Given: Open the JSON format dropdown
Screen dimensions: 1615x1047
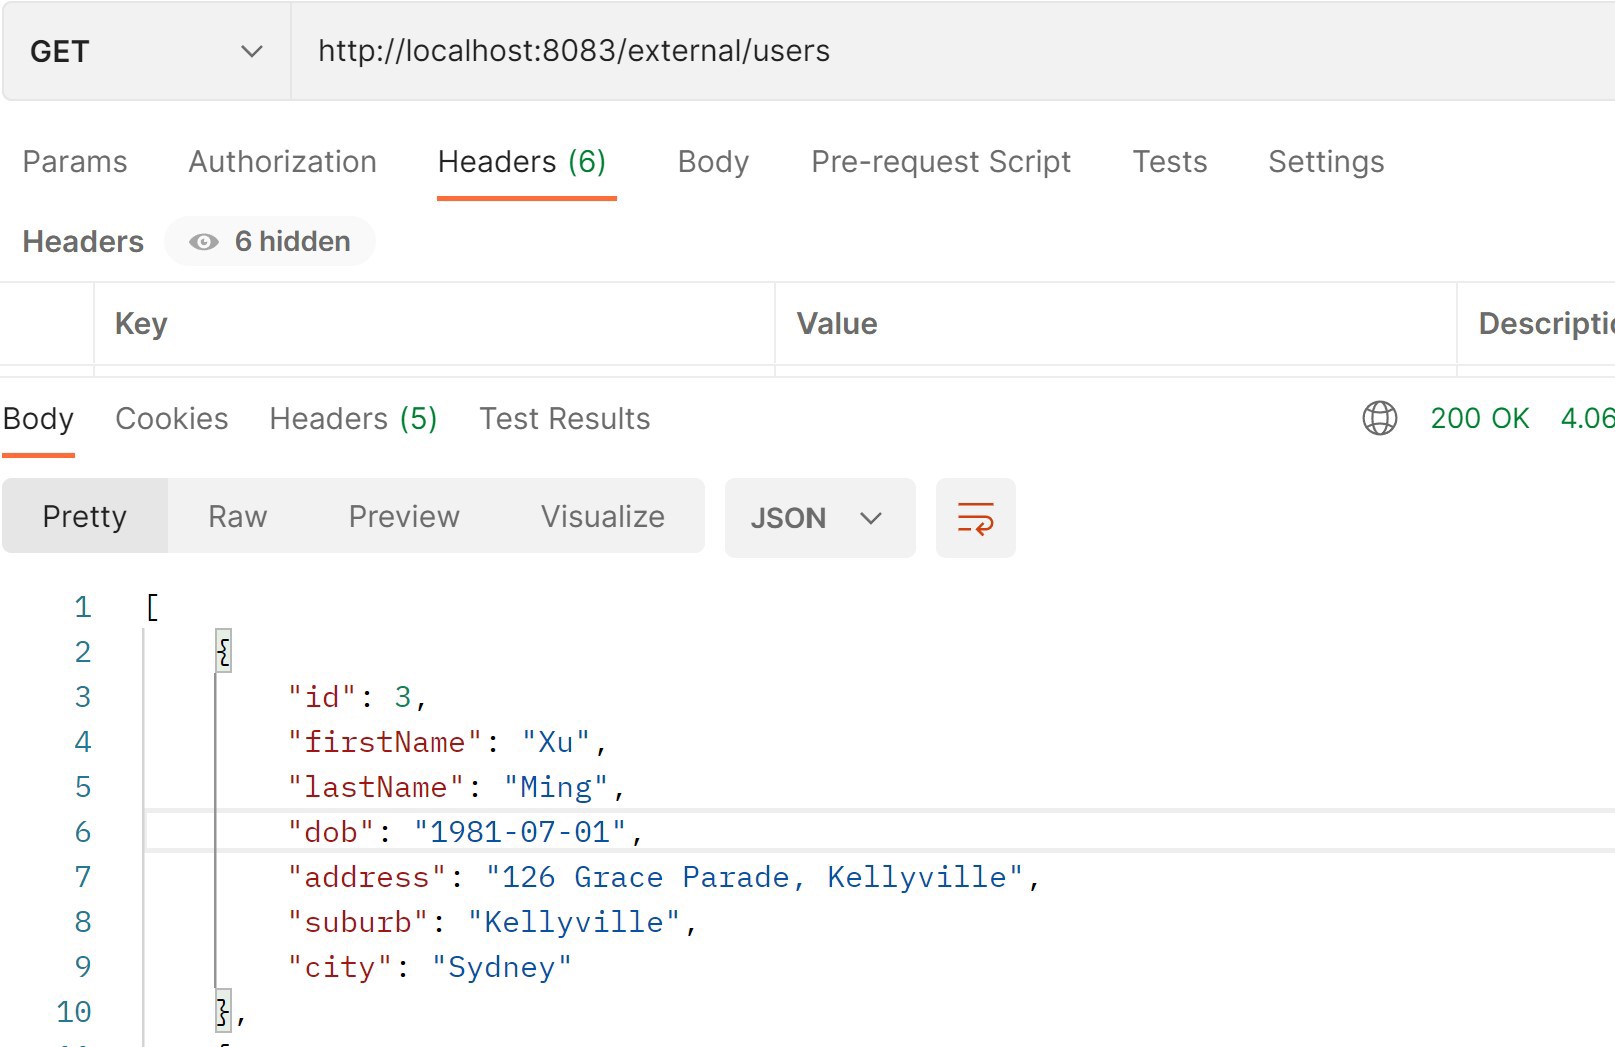Looking at the screenshot, I should click(820, 518).
